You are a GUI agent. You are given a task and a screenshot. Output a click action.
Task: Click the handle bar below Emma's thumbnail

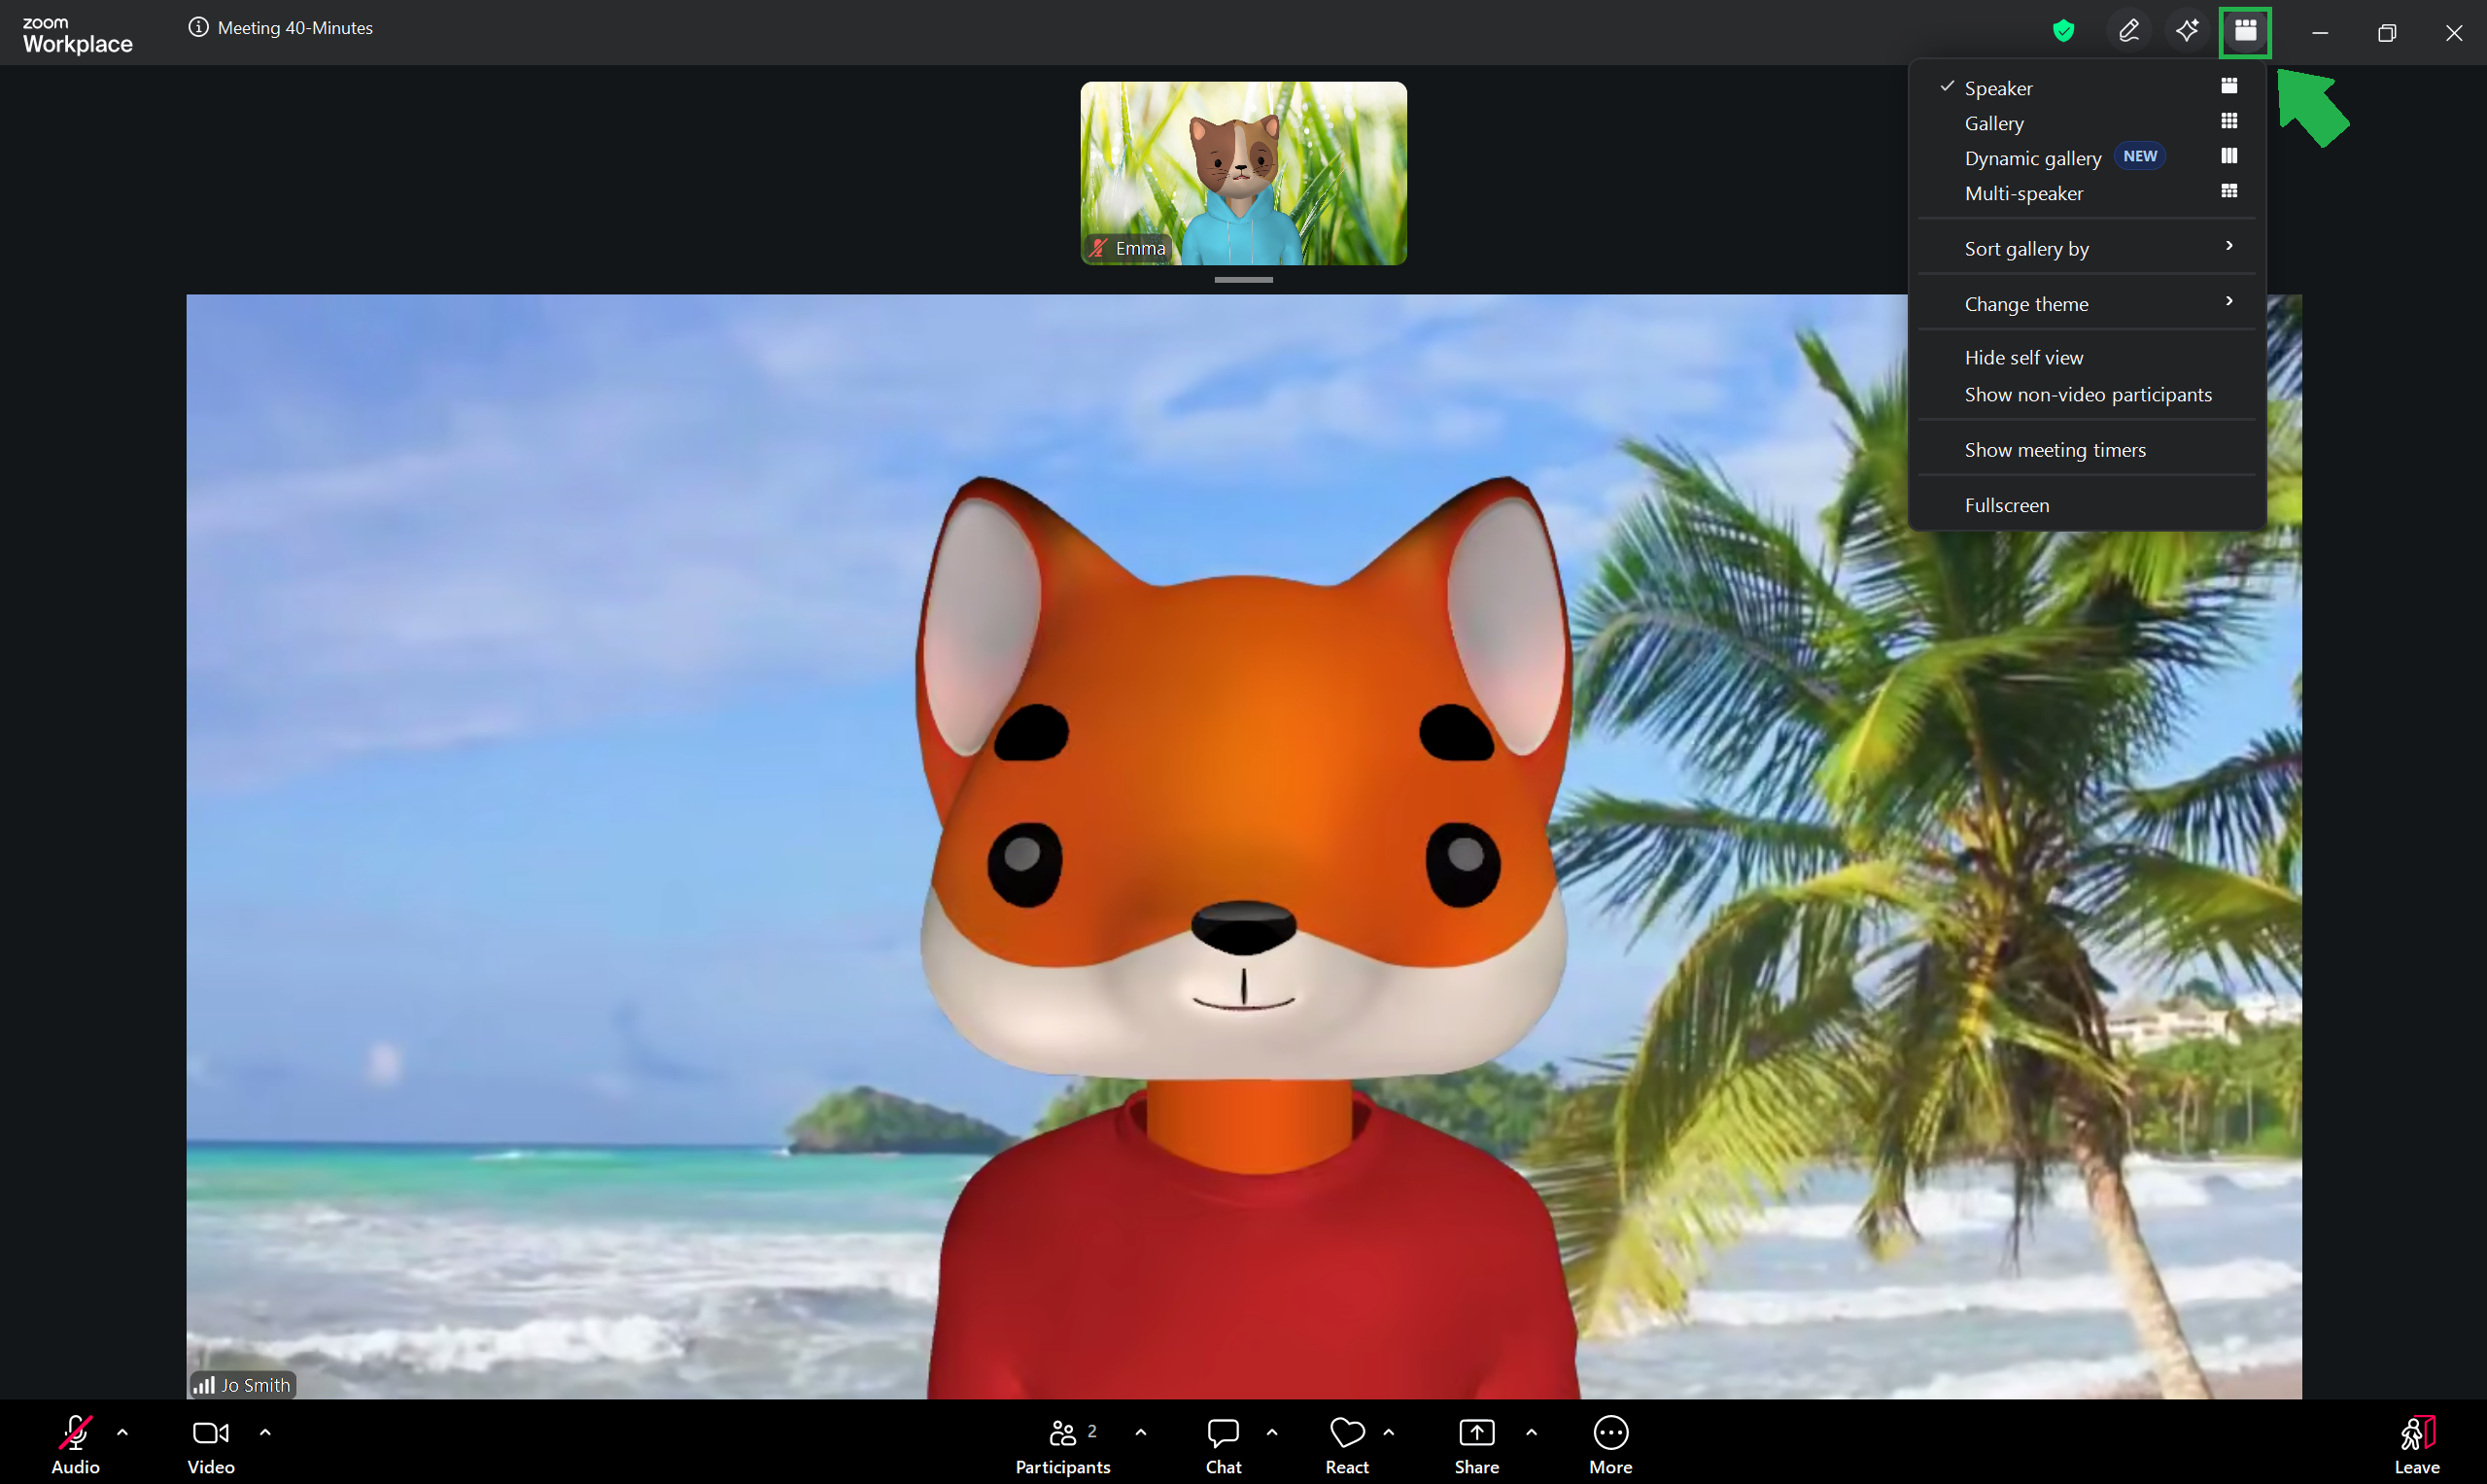[1243, 280]
